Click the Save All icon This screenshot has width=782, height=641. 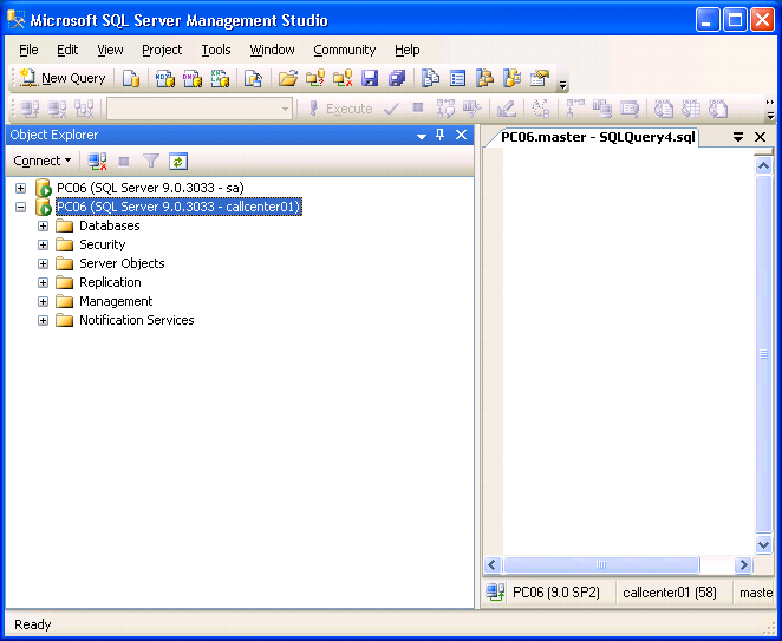click(397, 78)
